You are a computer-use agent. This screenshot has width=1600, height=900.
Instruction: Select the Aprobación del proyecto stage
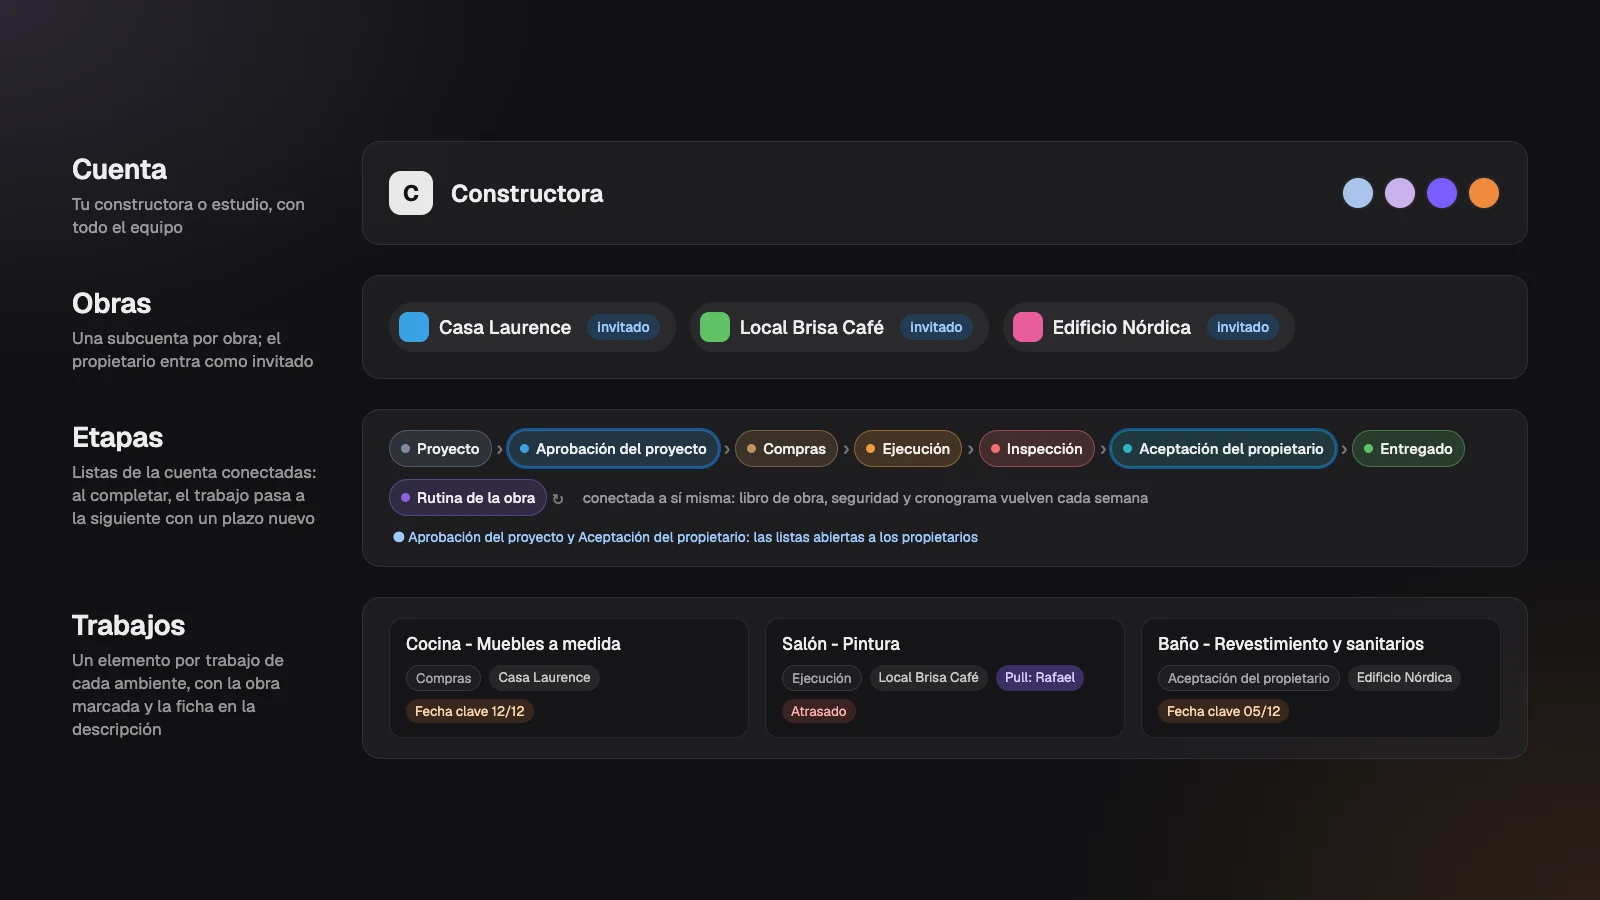click(613, 449)
